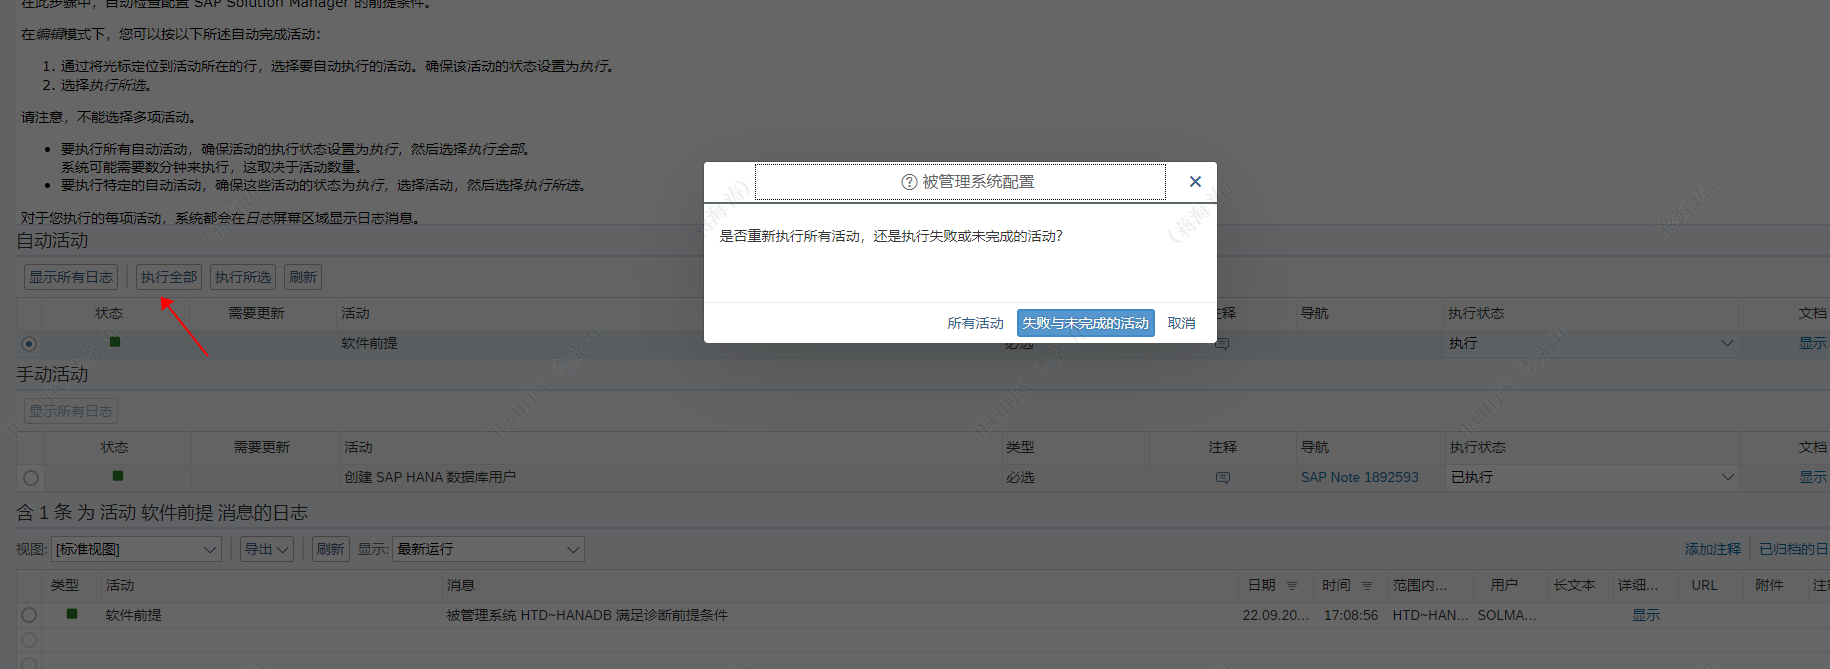The image size is (1830, 669).
Task: Click 创建 SAP HANA 数据库用户 activity text
Action: click(430, 477)
